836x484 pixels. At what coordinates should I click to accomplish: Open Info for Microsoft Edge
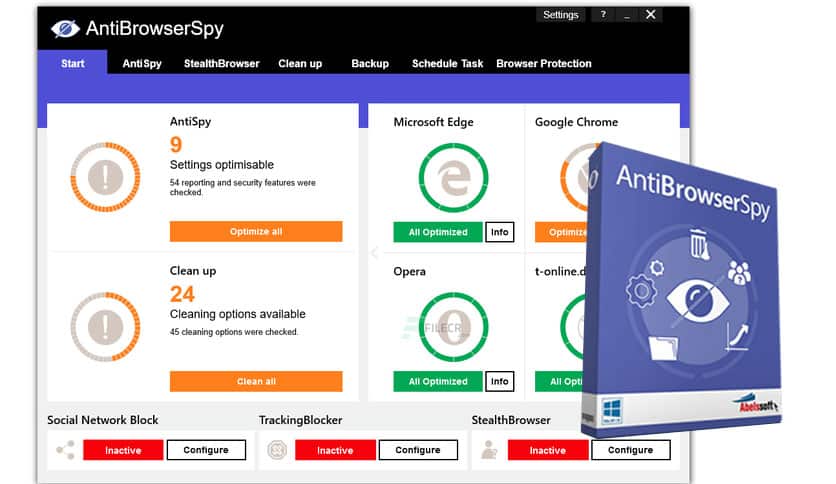500,232
